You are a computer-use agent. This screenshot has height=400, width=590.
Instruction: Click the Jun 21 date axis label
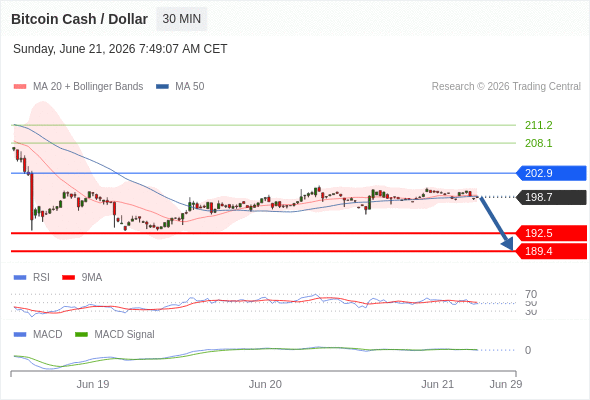click(437, 385)
